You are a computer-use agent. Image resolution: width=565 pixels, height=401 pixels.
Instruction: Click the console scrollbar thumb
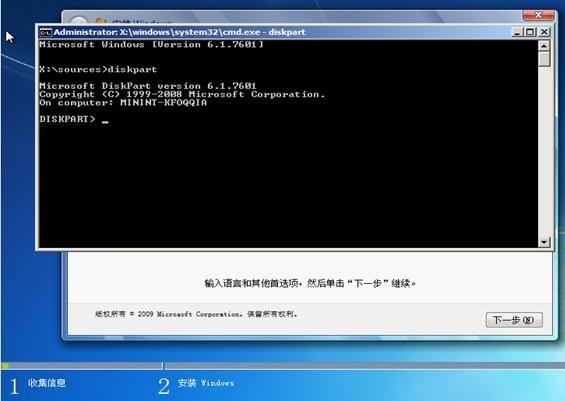544,59
